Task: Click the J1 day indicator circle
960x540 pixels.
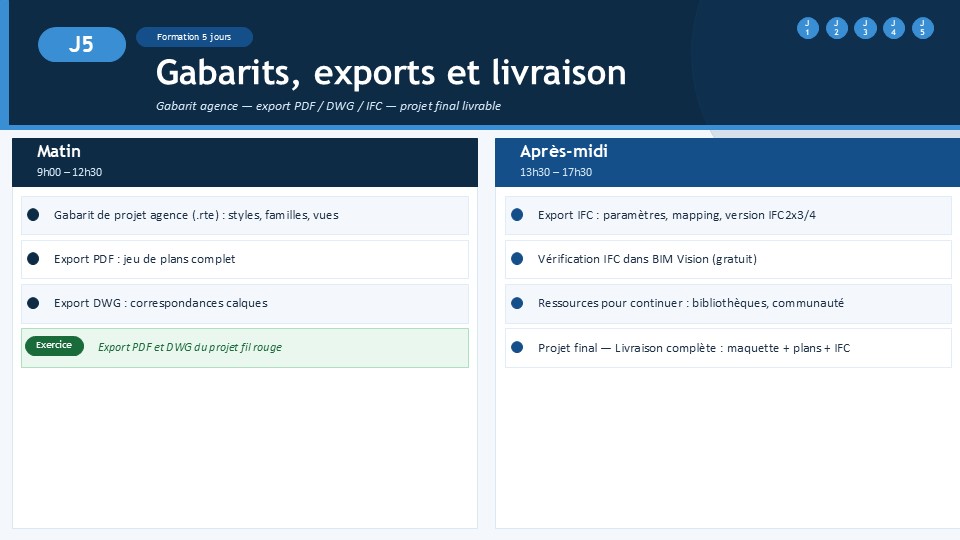Action: [808, 28]
